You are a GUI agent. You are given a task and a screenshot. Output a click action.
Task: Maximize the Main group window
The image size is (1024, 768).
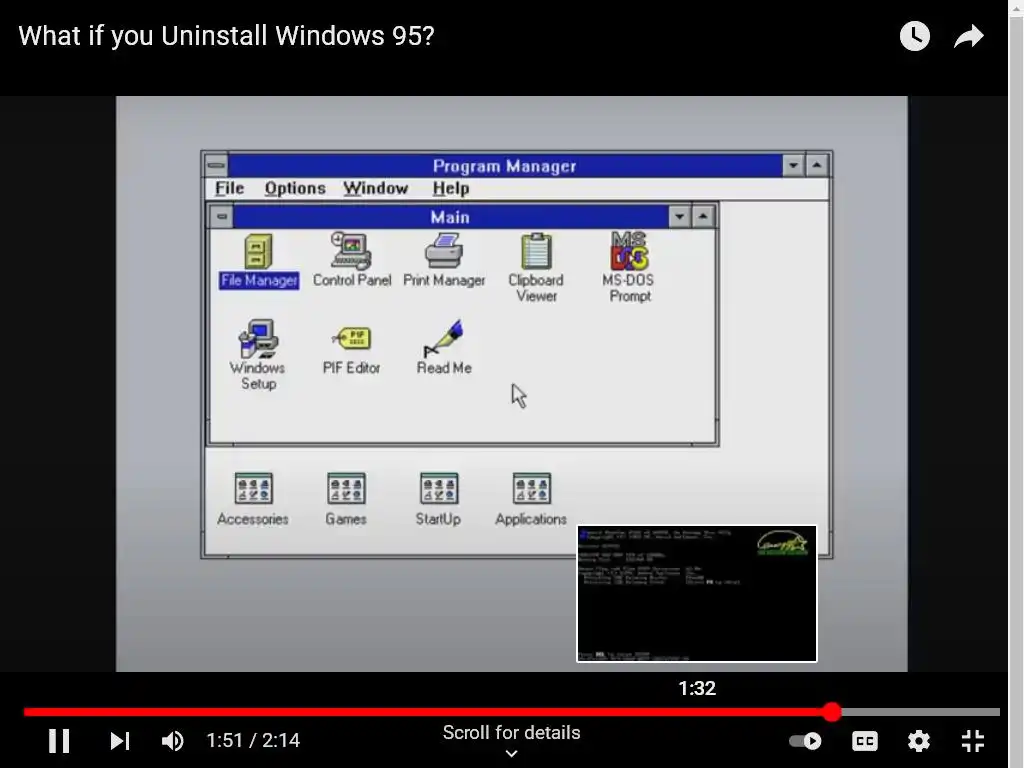click(x=703, y=217)
